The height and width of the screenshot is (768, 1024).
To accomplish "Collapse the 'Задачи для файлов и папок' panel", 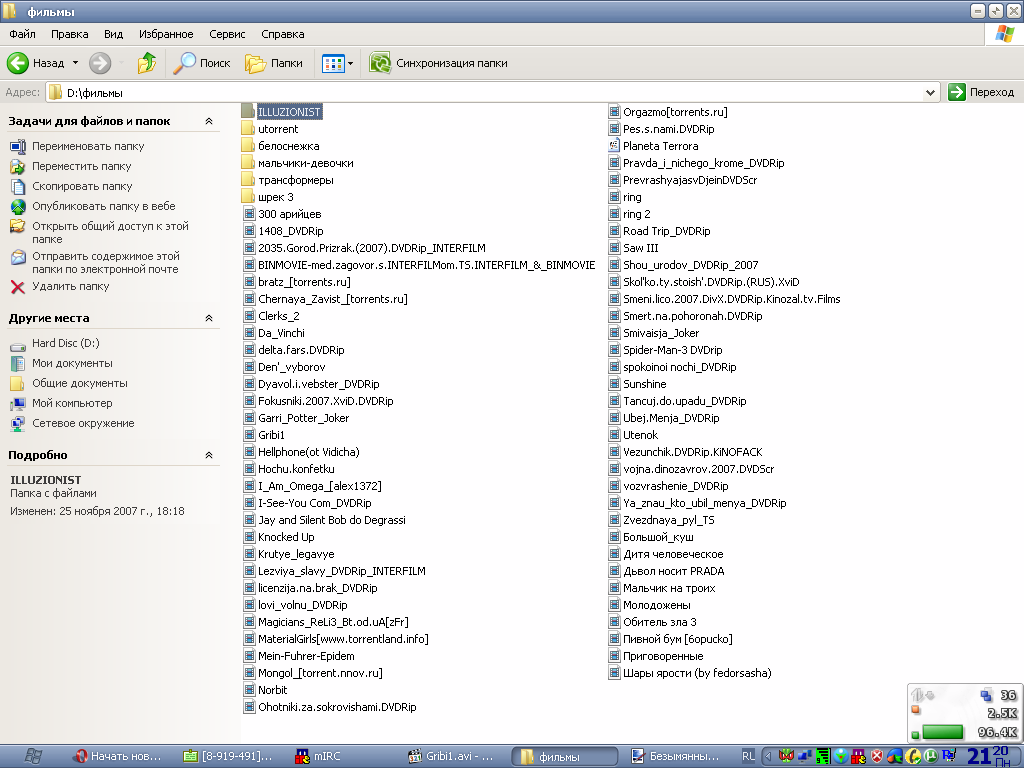I will [x=209, y=121].
